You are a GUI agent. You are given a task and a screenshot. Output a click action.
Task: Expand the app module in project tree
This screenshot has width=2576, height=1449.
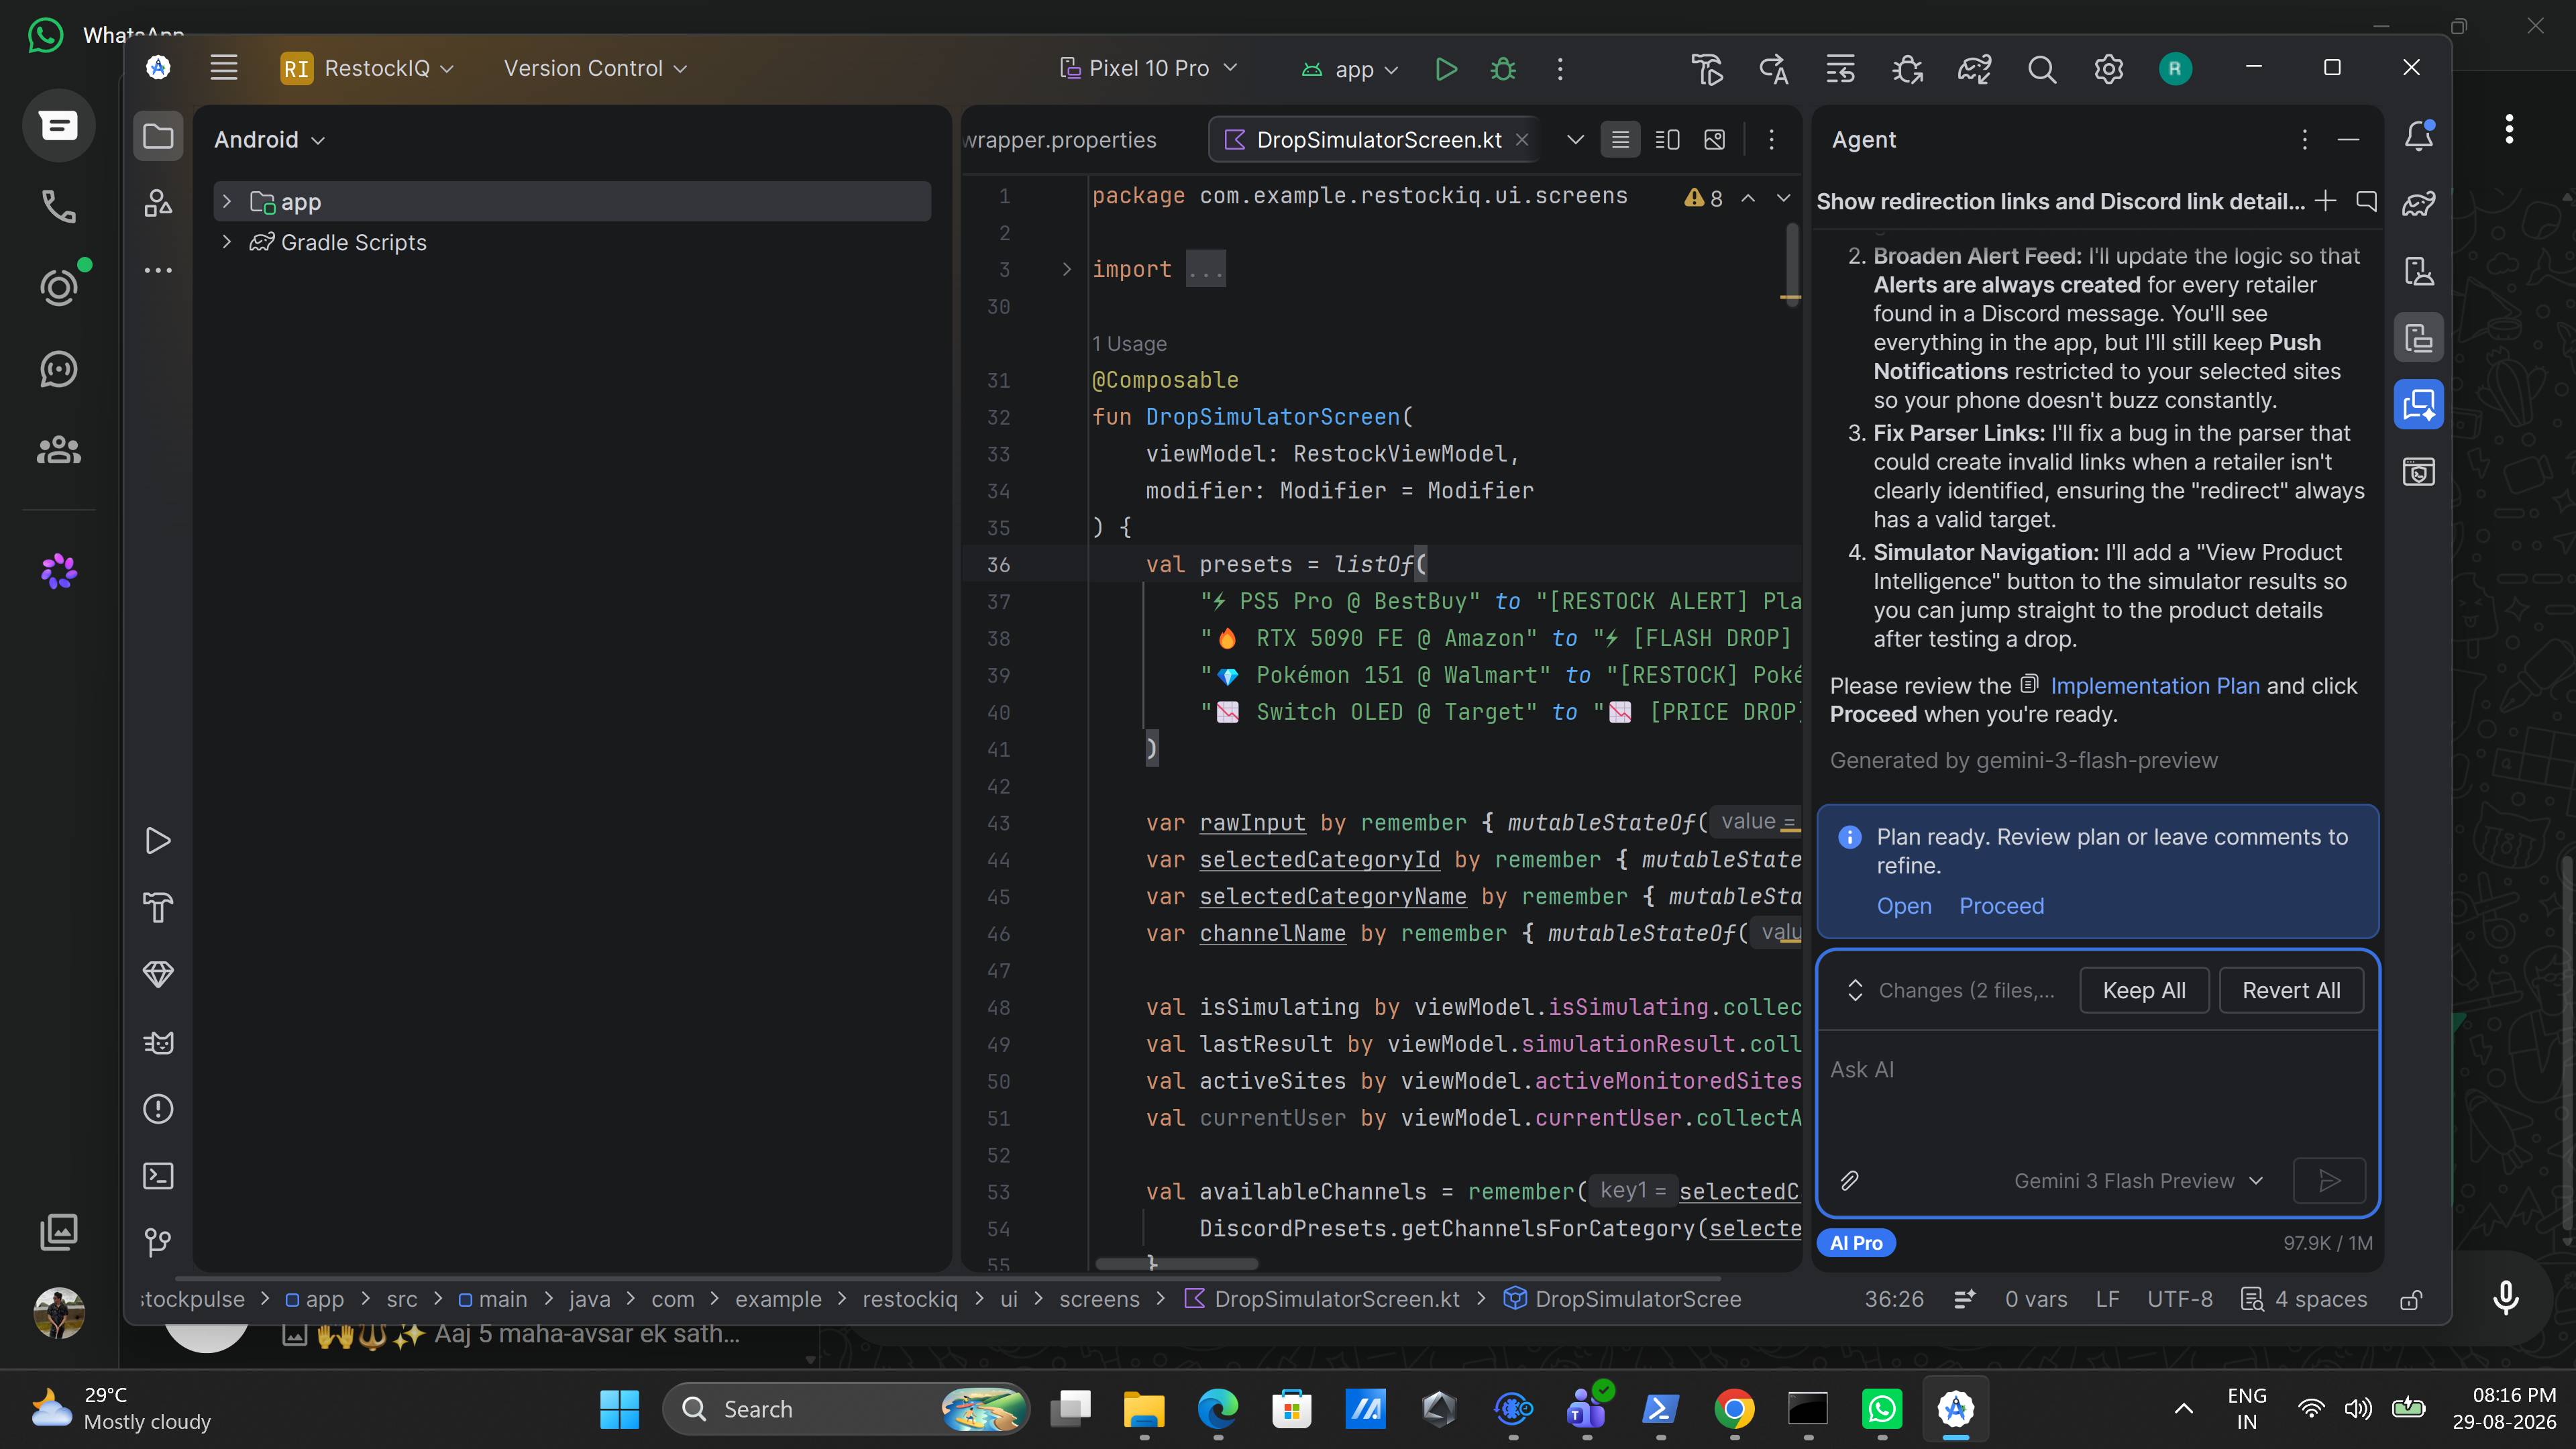click(x=227, y=202)
